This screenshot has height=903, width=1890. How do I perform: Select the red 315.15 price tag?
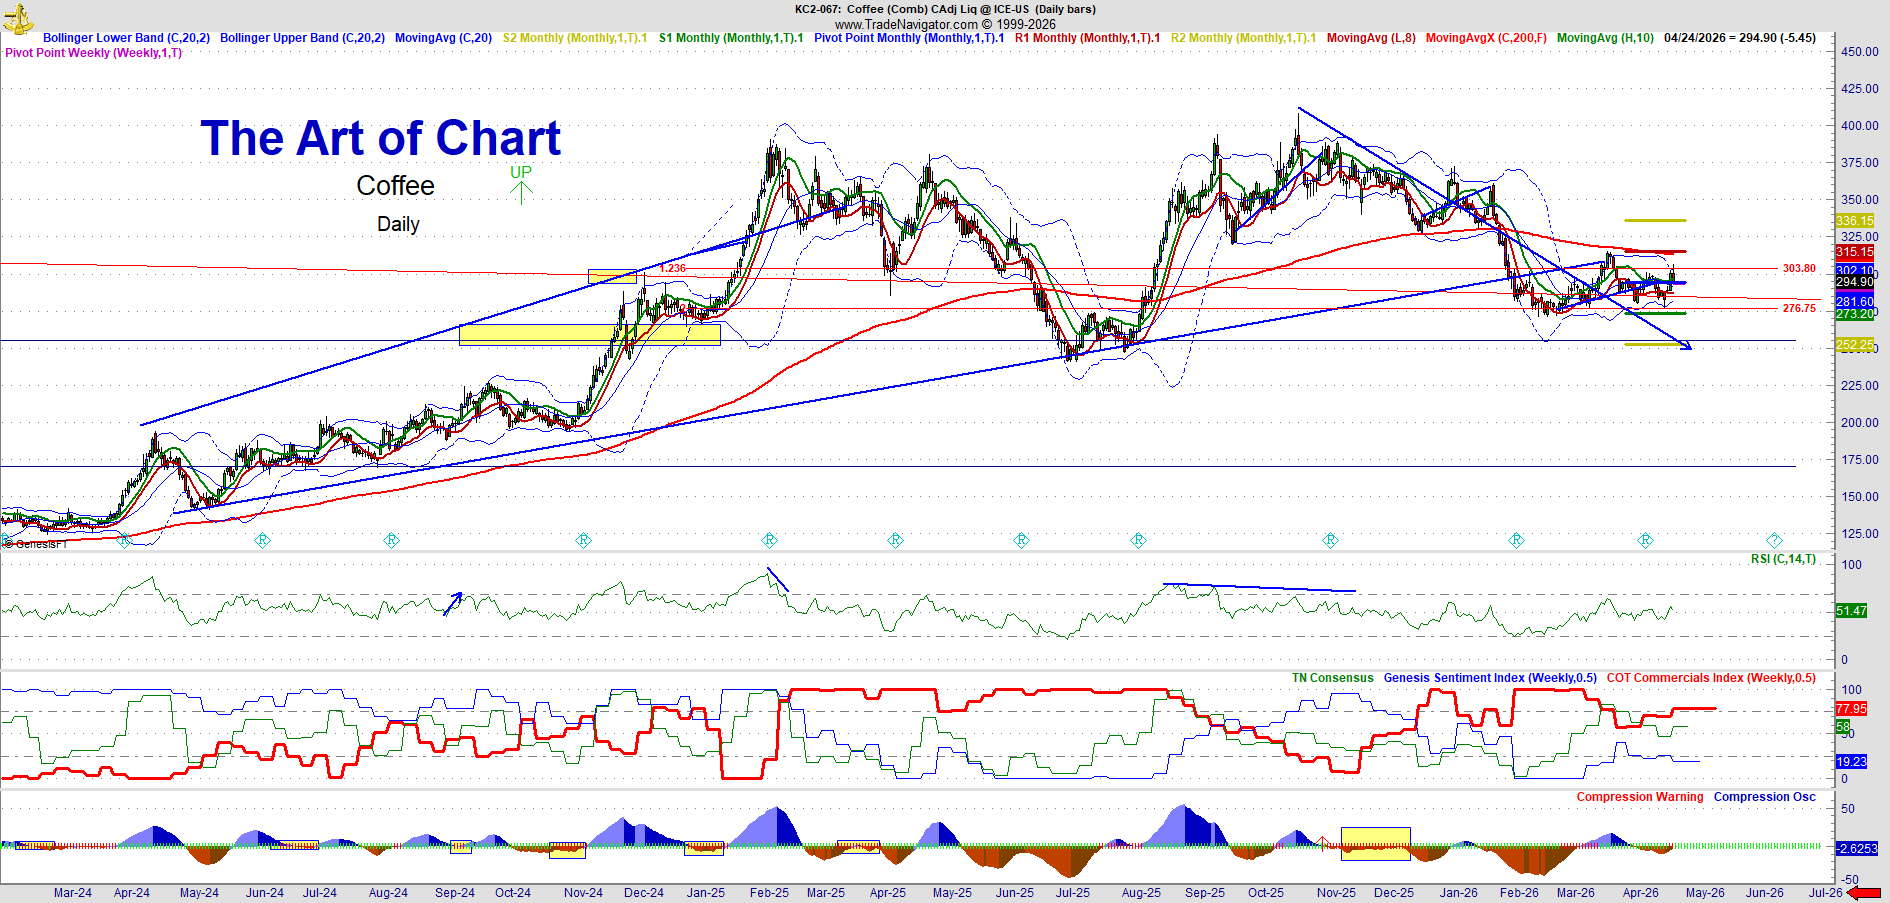[1854, 252]
